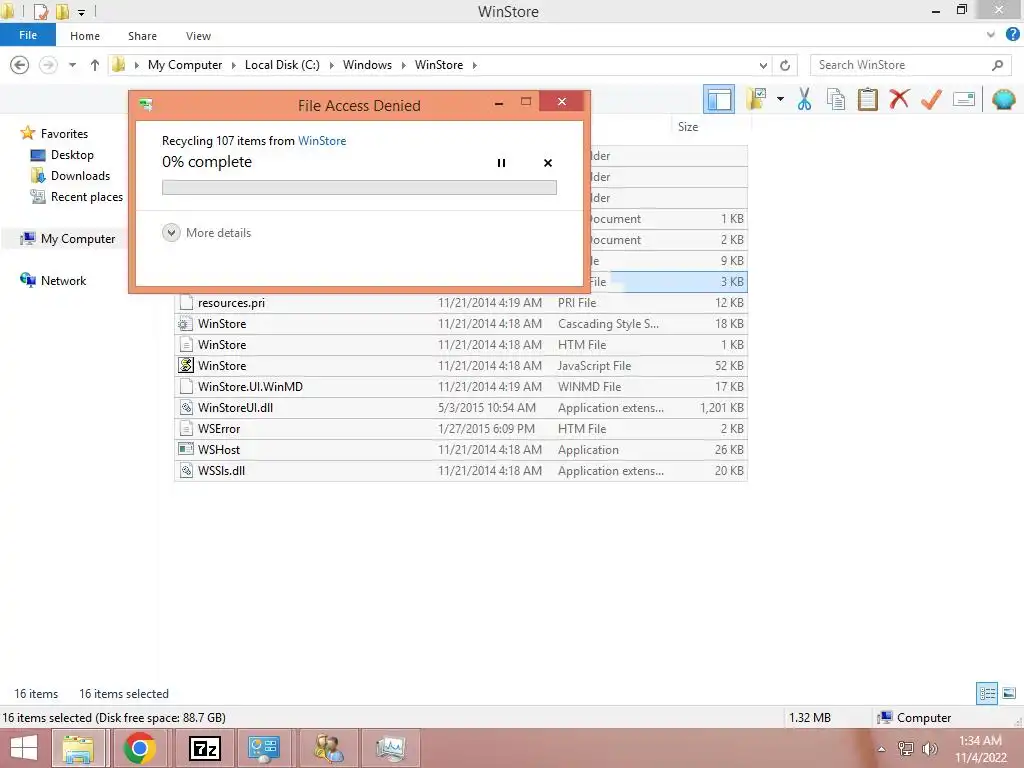Cancel the recycling operation with X
Image resolution: width=1024 pixels, height=768 pixels.
(x=548, y=163)
